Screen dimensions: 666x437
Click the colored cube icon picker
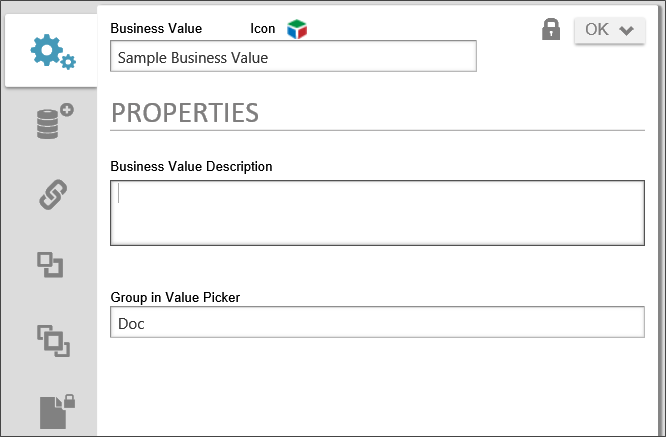[x=297, y=29]
